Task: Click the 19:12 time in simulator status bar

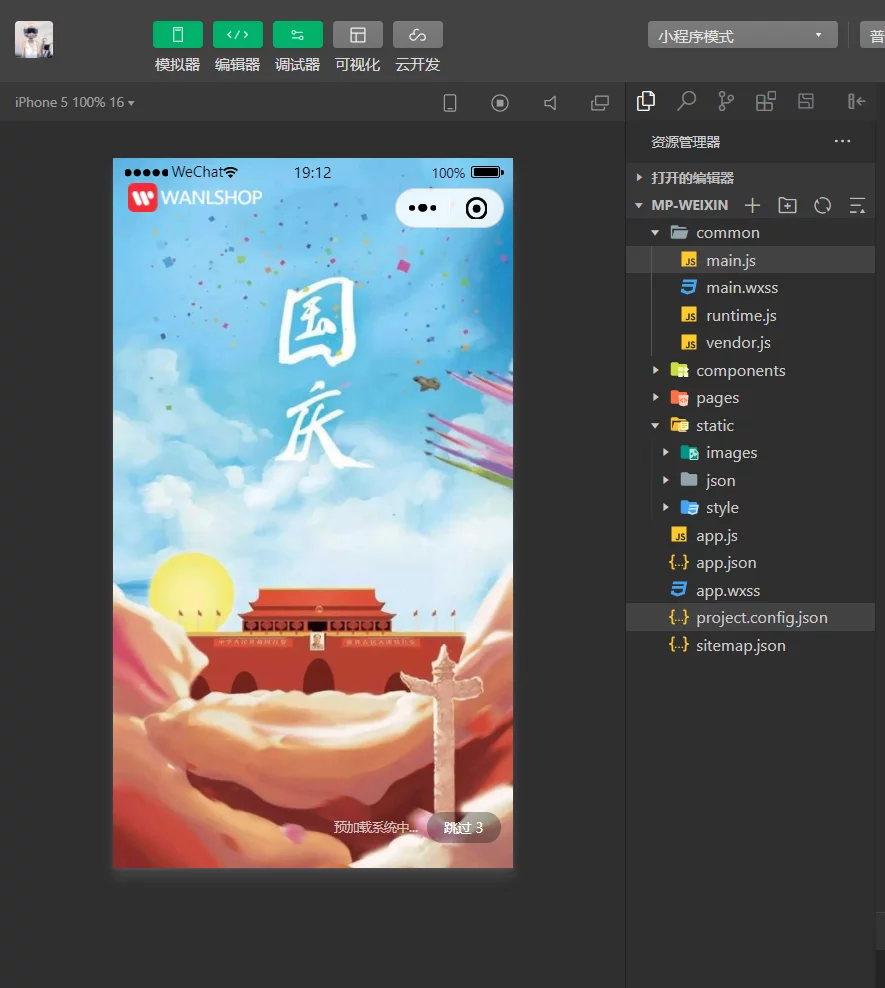Action: point(312,173)
